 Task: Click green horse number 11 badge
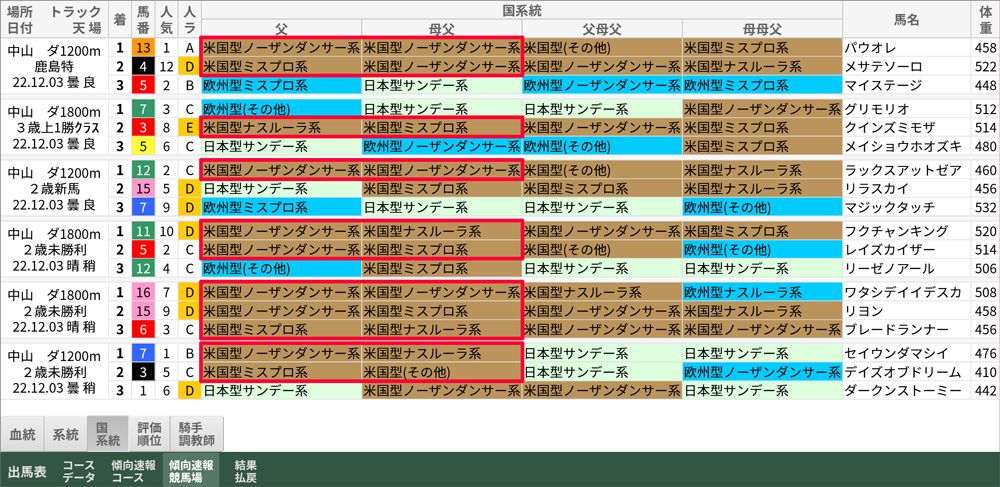pyautogui.click(x=144, y=231)
